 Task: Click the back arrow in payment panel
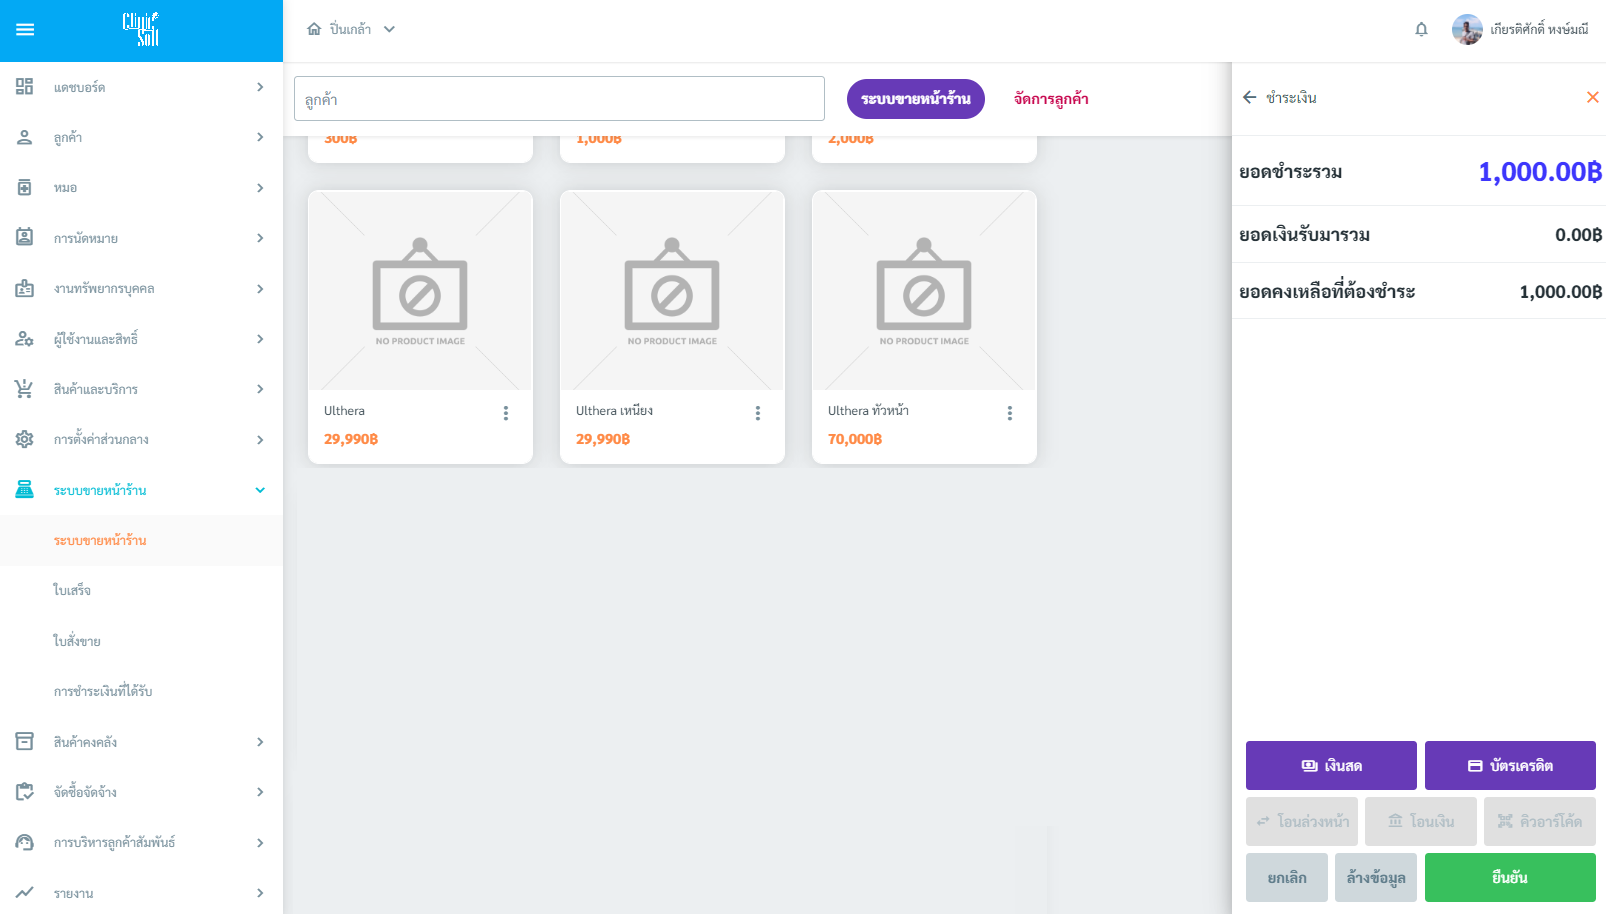pos(1249,97)
